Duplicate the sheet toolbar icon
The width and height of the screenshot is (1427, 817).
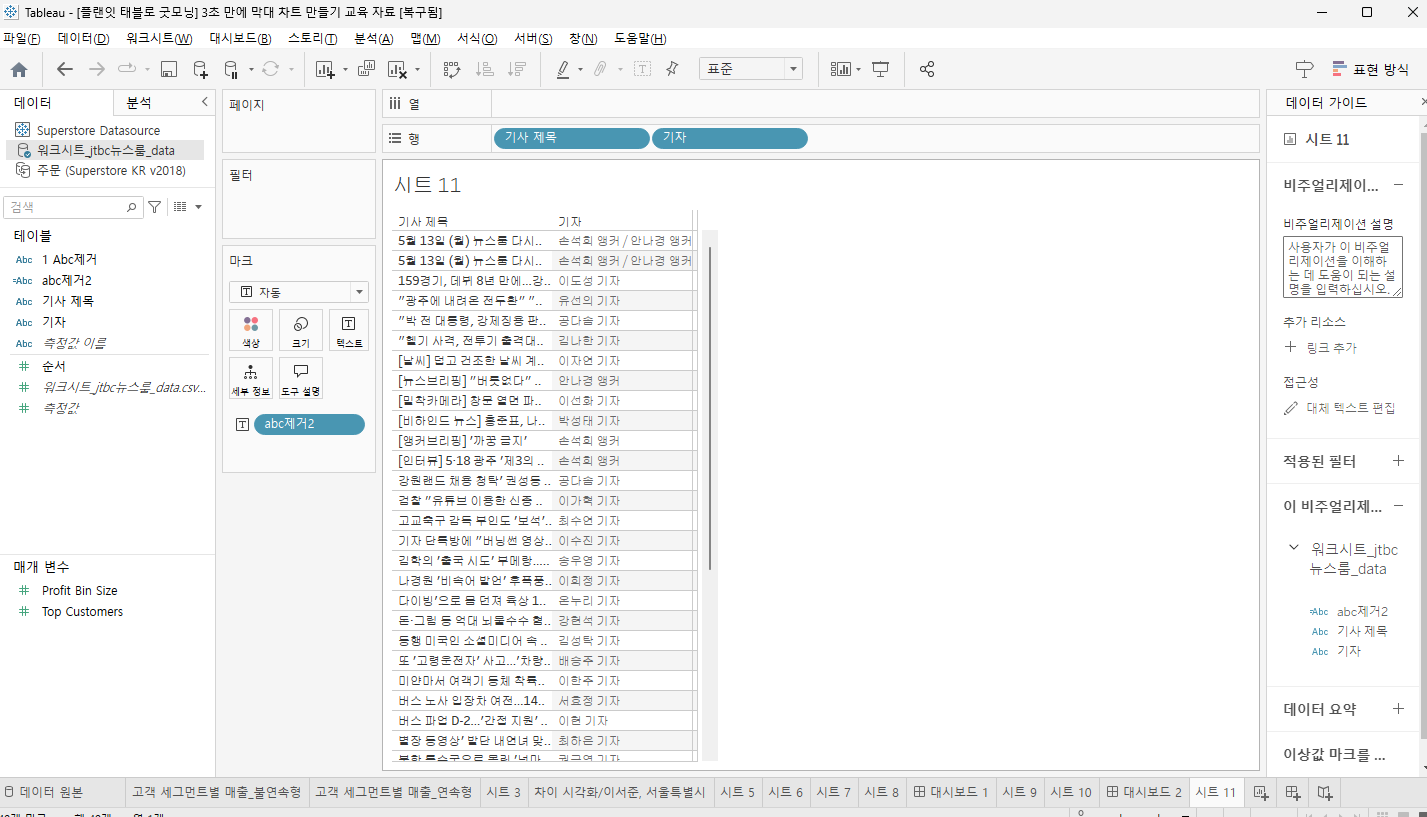(x=365, y=69)
